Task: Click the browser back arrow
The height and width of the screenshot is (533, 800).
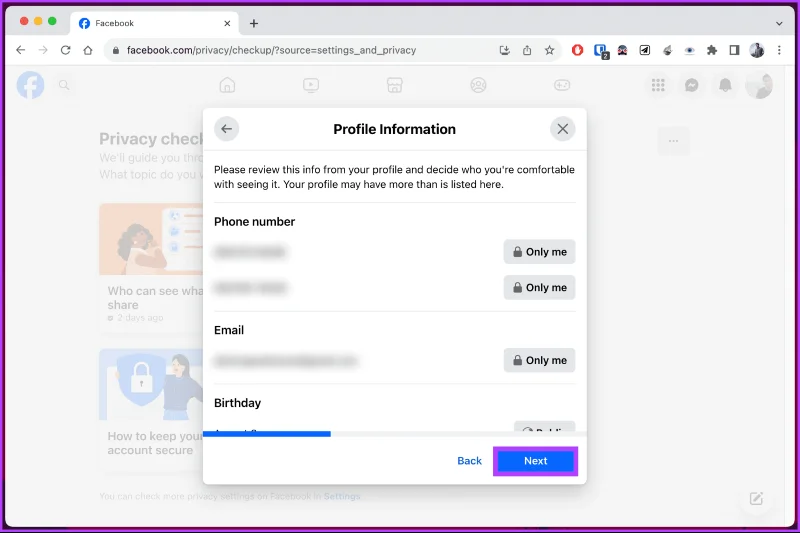Action: tap(20, 50)
